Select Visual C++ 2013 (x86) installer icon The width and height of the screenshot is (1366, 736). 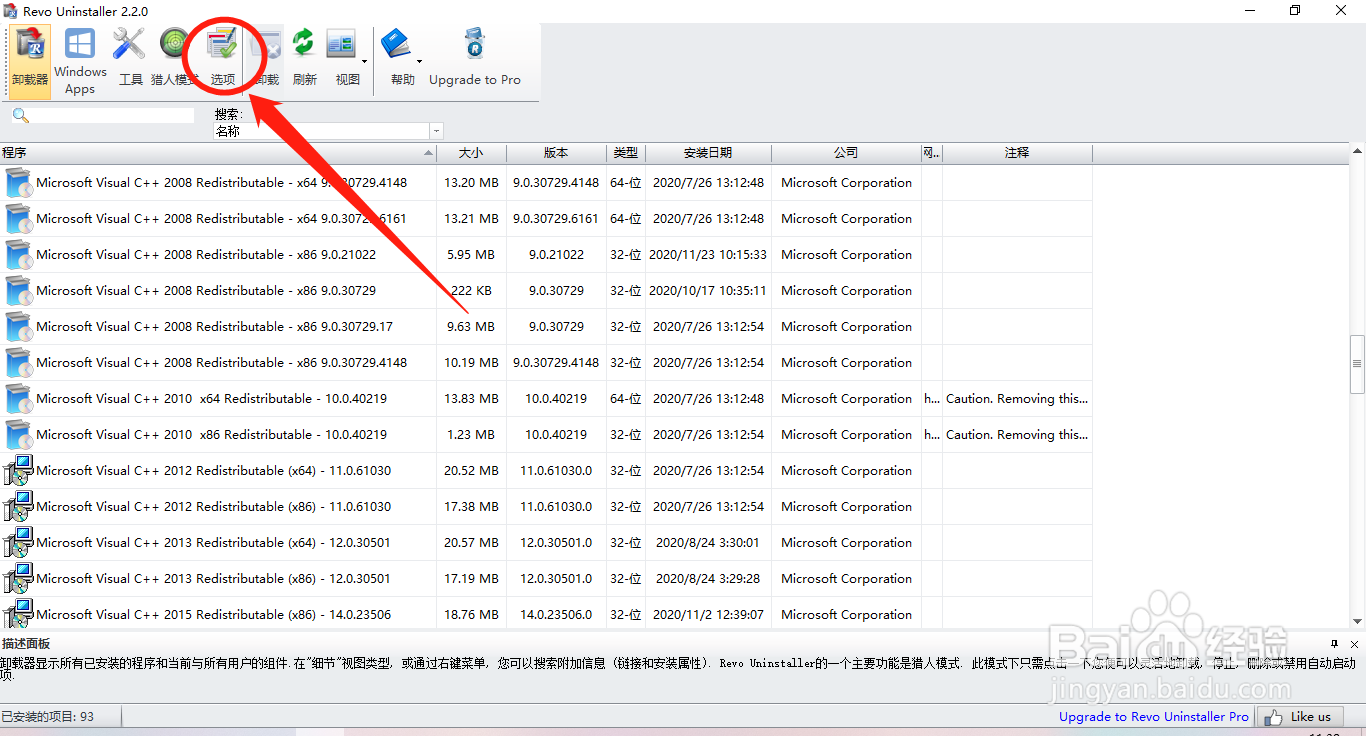pos(19,579)
